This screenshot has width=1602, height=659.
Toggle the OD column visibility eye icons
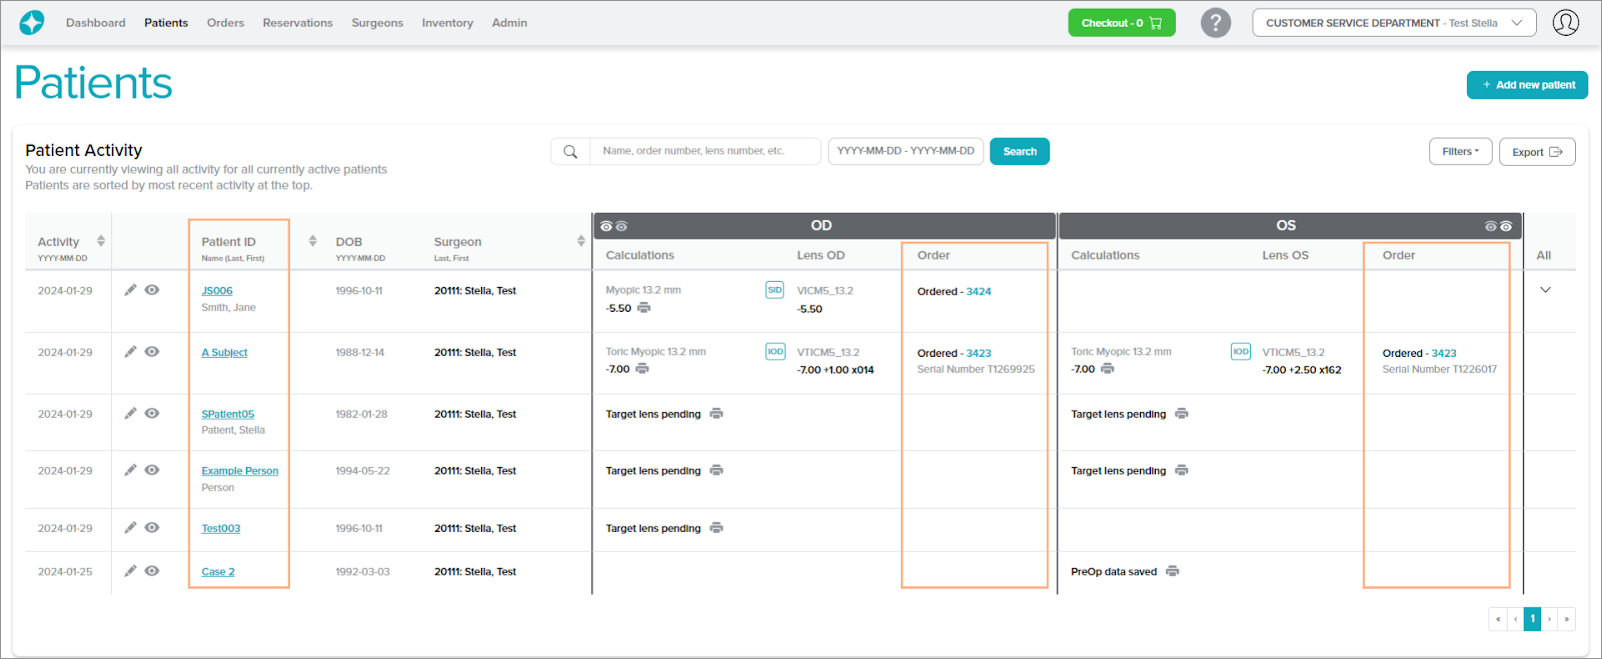(613, 227)
